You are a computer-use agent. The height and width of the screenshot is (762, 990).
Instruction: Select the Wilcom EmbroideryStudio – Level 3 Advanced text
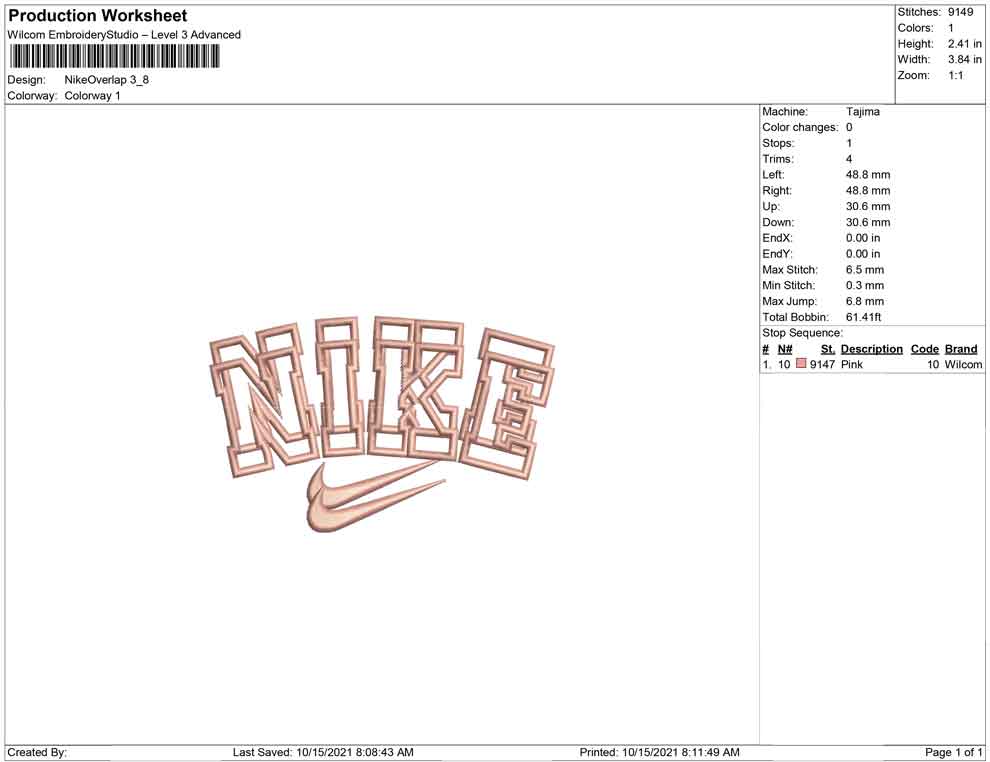click(x=124, y=35)
